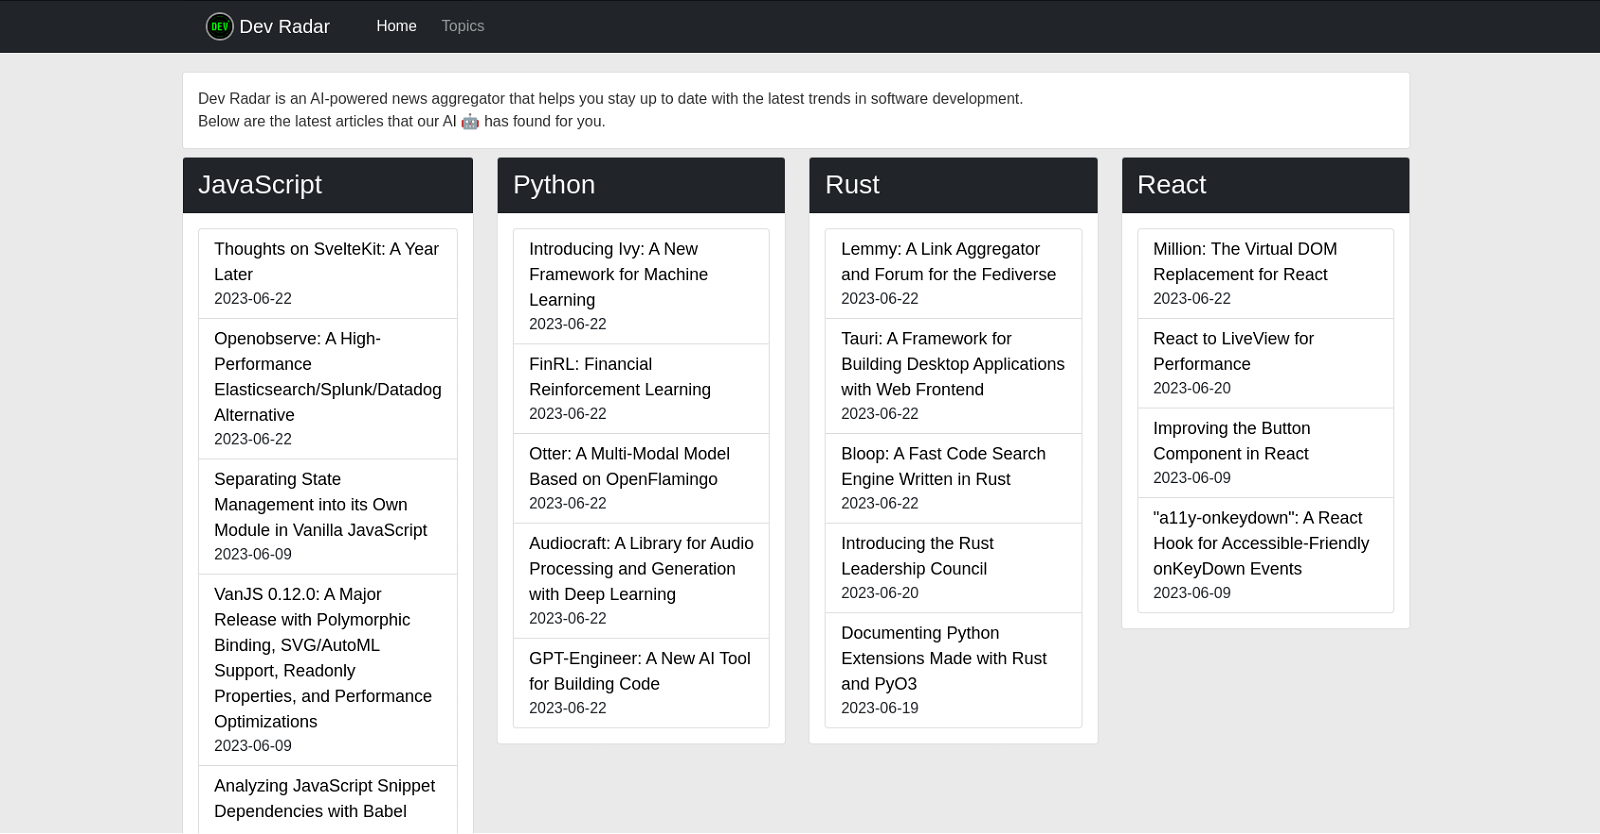1600x834 pixels.
Task: Click the green DEV logo icon
Action: point(219,27)
